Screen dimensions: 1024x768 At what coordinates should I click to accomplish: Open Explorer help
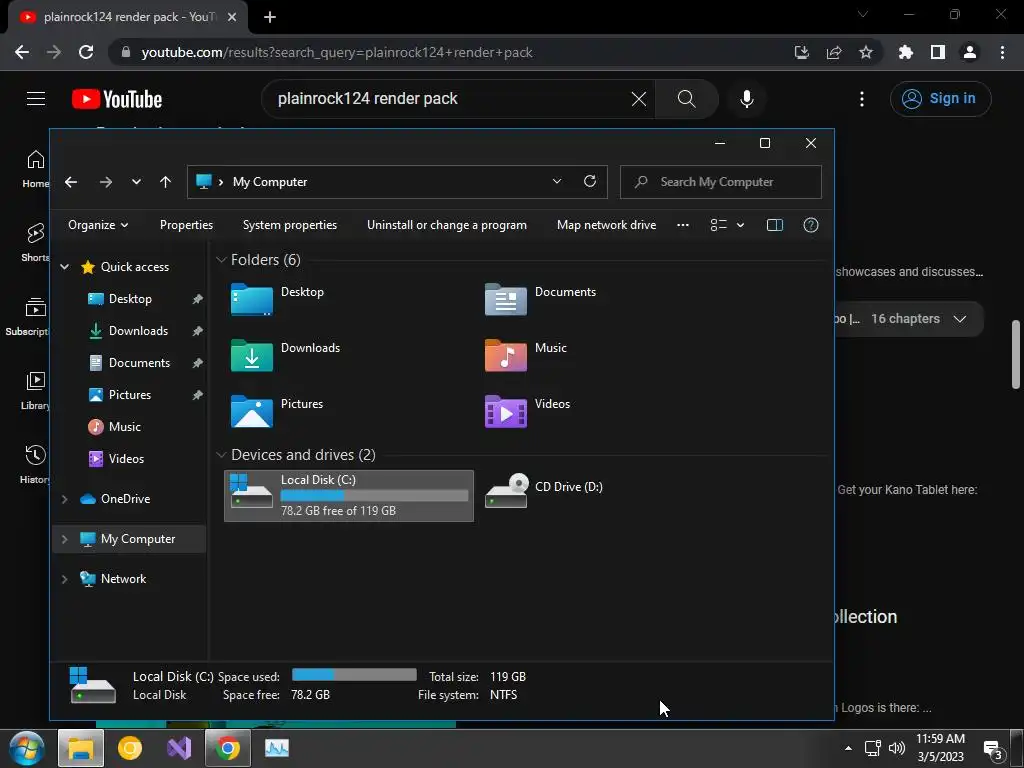tap(810, 225)
